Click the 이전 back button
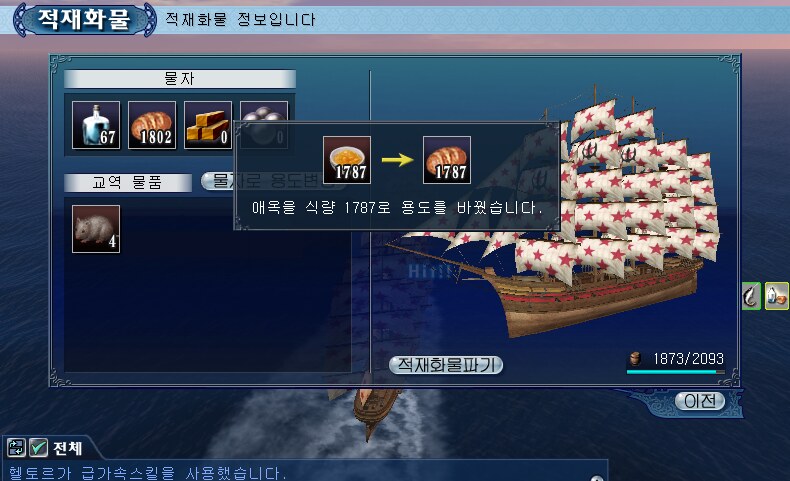The height and width of the screenshot is (481, 790). (x=700, y=401)
